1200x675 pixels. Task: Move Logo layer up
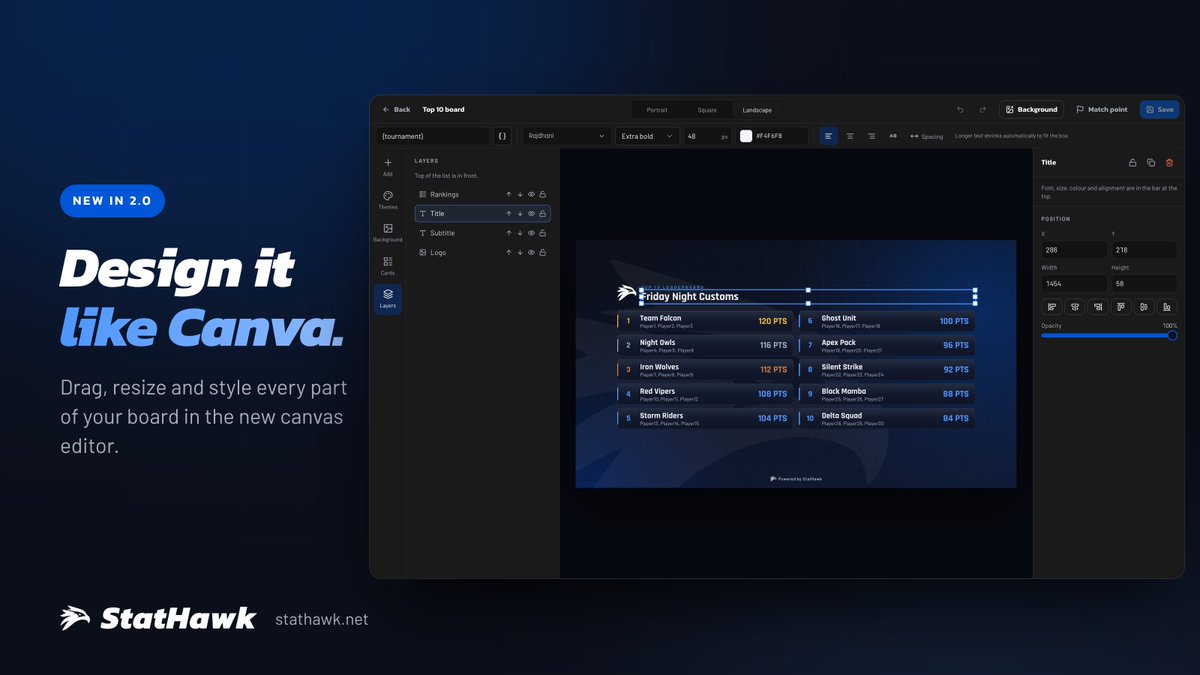pos(509,252)
